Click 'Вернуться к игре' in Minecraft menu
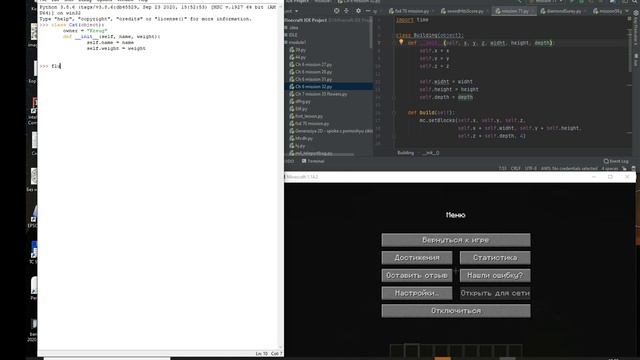The height and width of the screenshot is (360, 640). (456, 240)
